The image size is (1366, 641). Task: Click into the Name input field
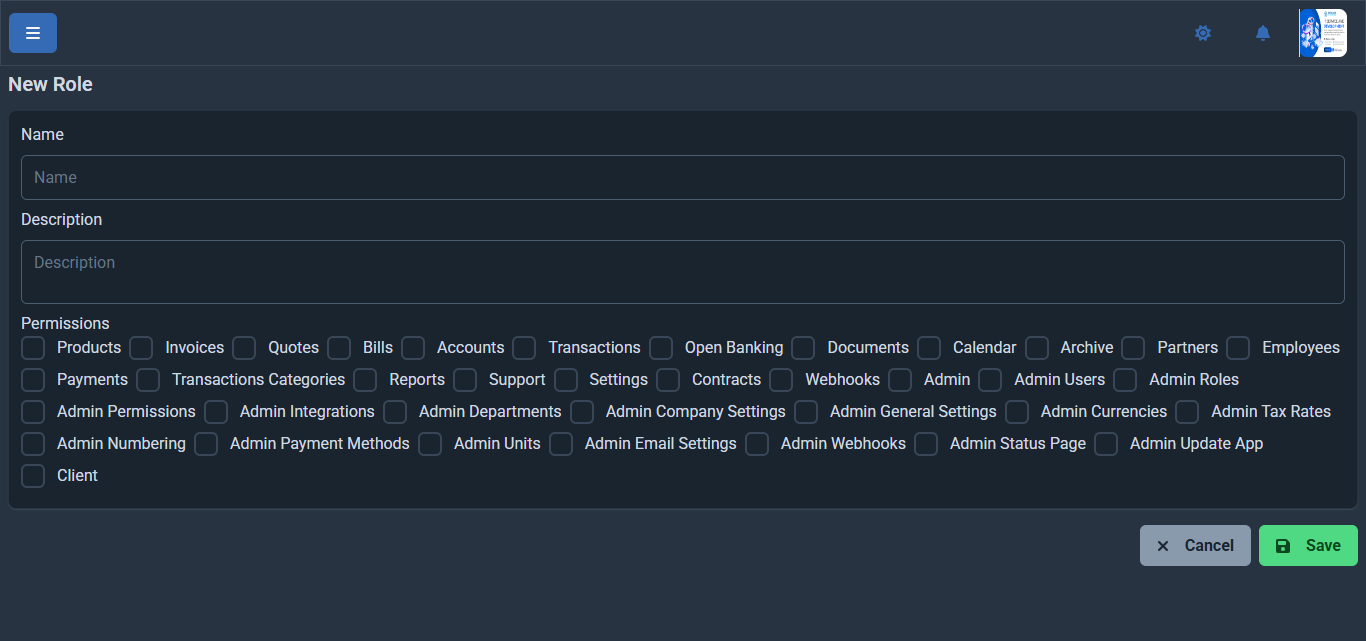(682, 177)
